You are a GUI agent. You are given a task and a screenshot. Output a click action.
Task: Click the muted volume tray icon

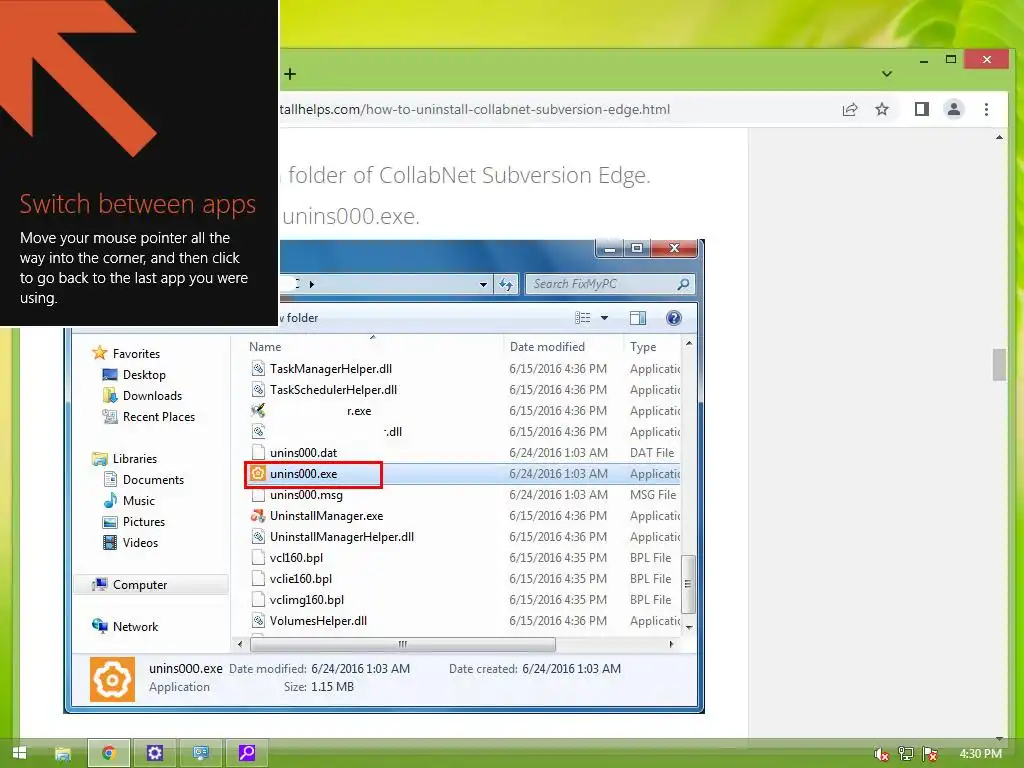[881, 754]
